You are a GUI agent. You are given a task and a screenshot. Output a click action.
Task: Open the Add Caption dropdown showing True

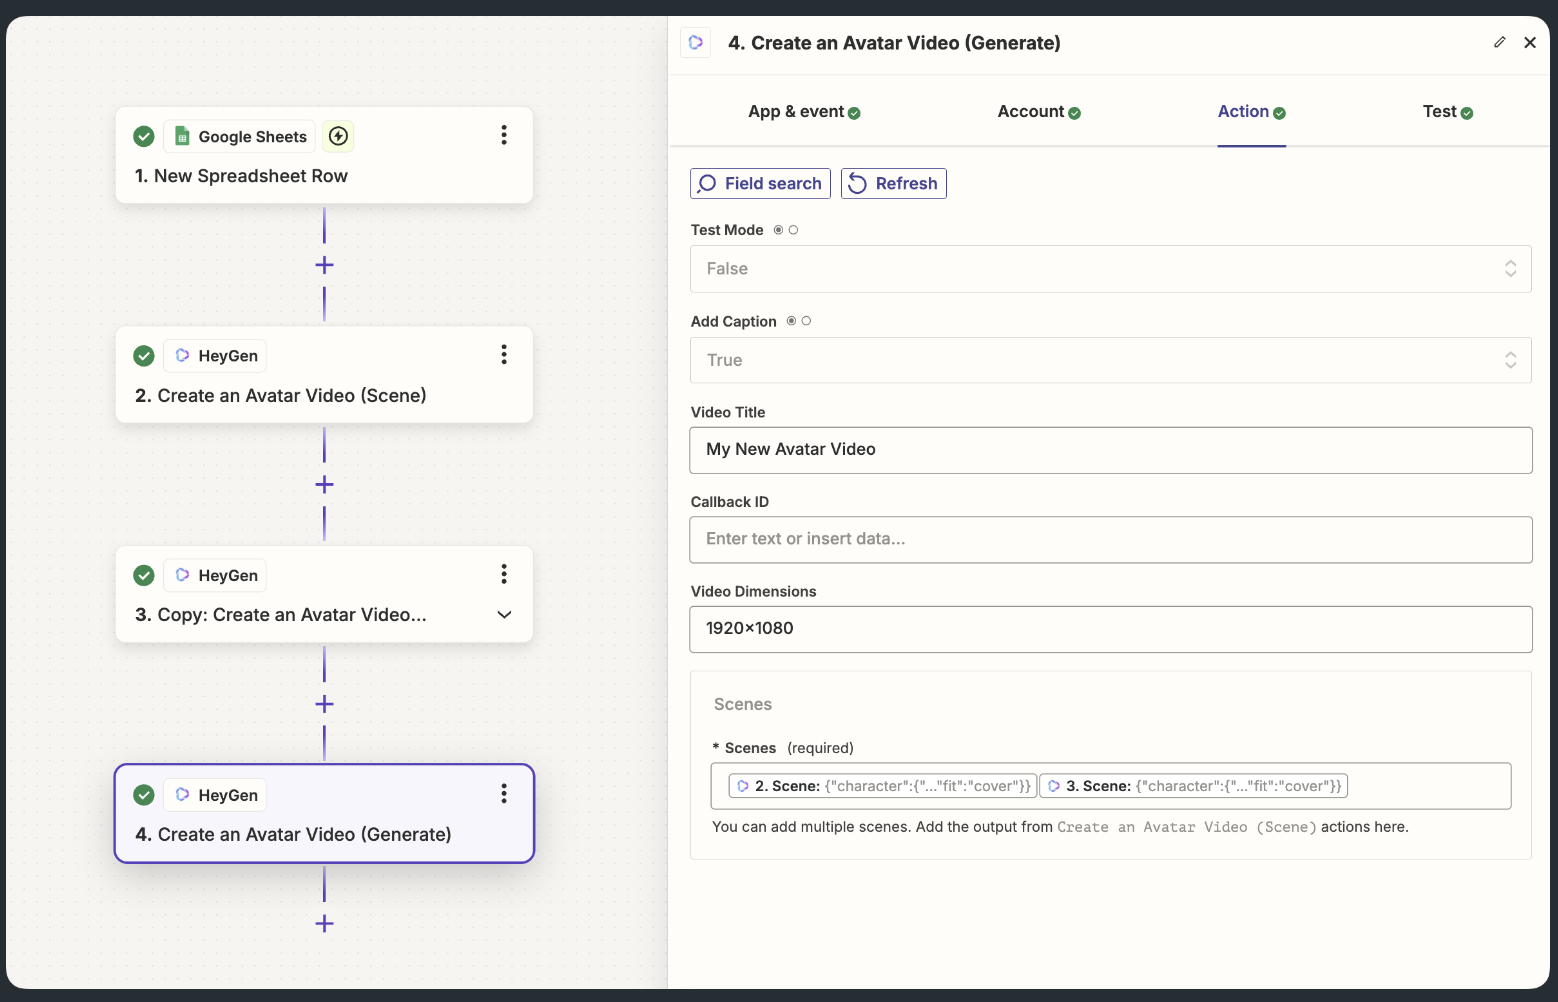click(x=1111, y=360)
